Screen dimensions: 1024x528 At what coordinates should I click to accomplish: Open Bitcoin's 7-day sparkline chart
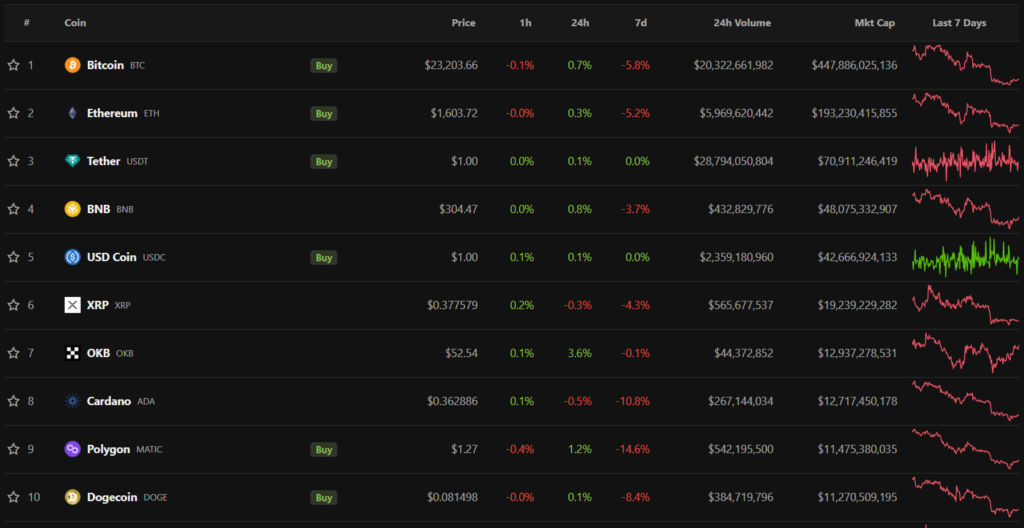point(965,65)
